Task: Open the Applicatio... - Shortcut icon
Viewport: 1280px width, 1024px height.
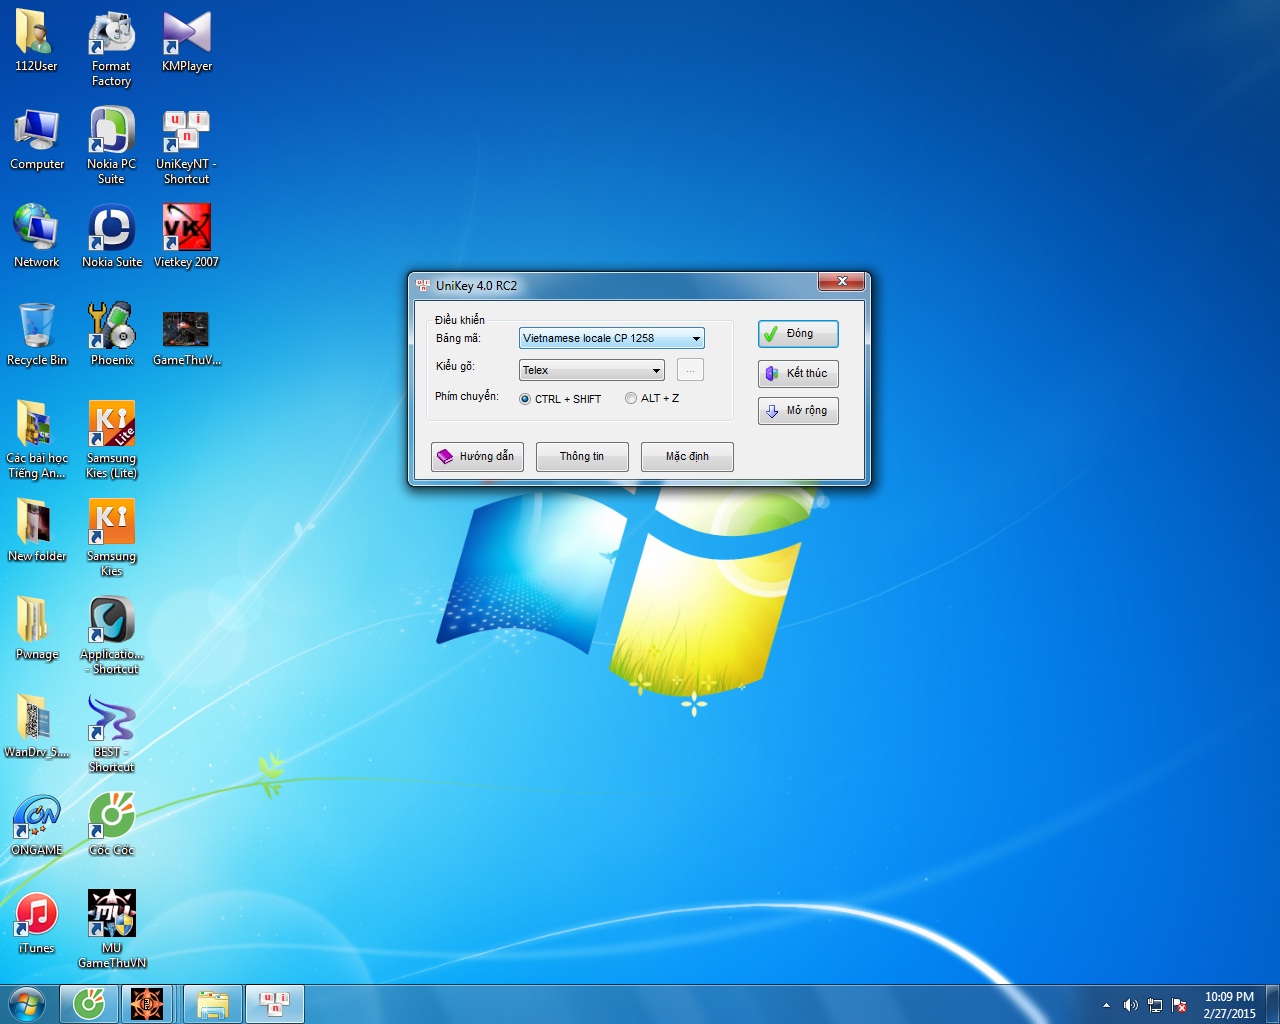Action: tap(112, 636)
